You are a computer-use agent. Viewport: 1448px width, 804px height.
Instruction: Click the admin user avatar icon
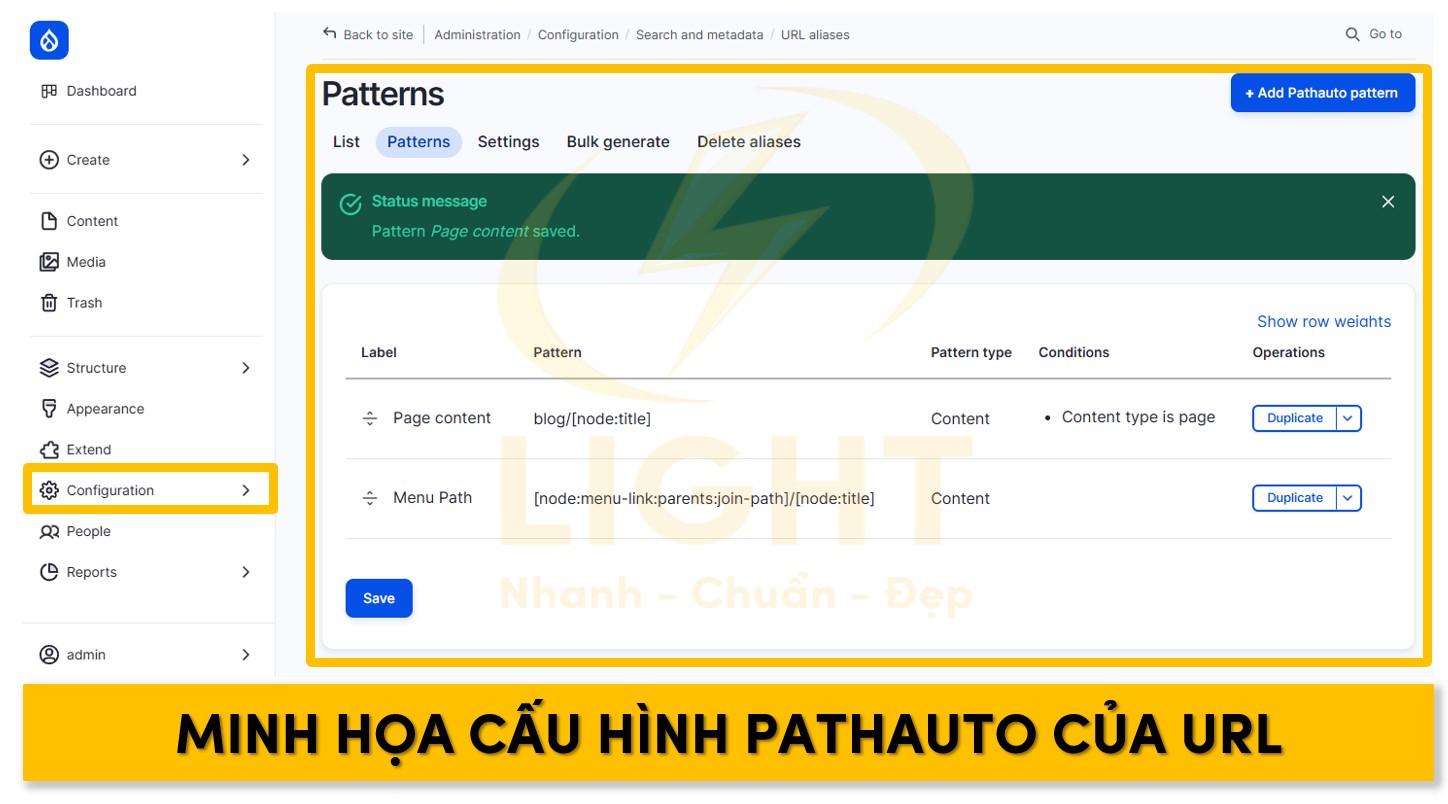[x=49, y=655]
